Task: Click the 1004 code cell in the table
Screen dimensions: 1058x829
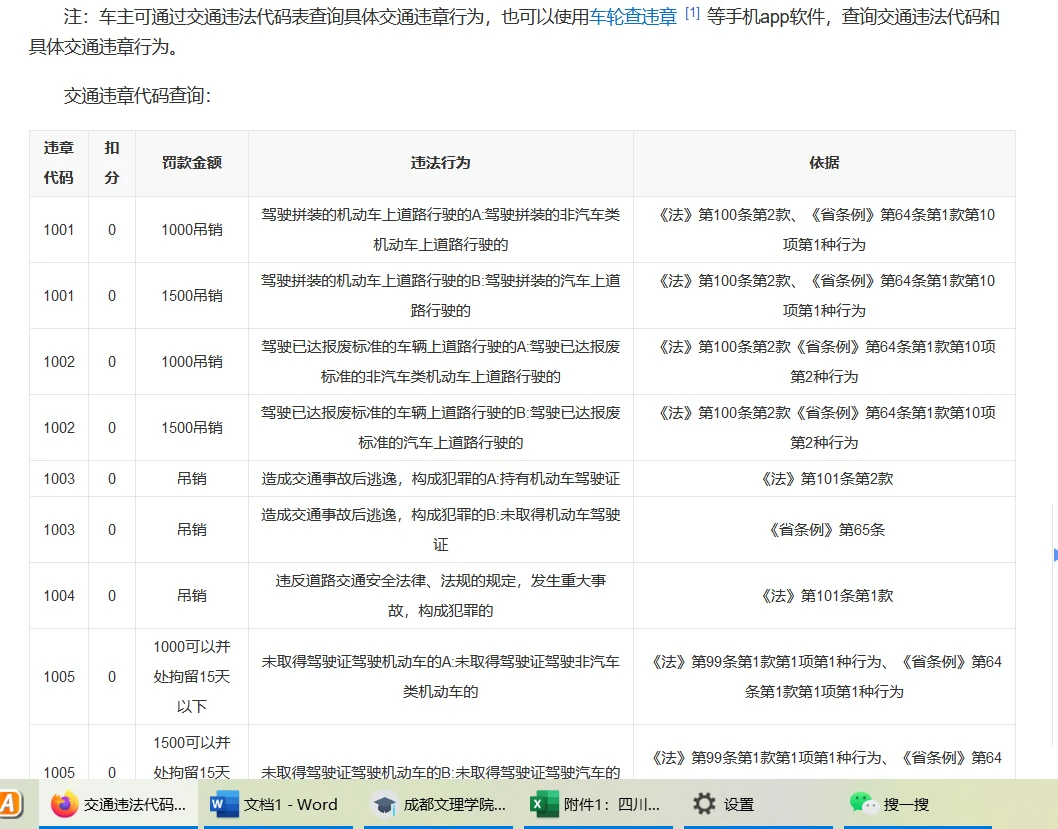Action: point(58,594)
